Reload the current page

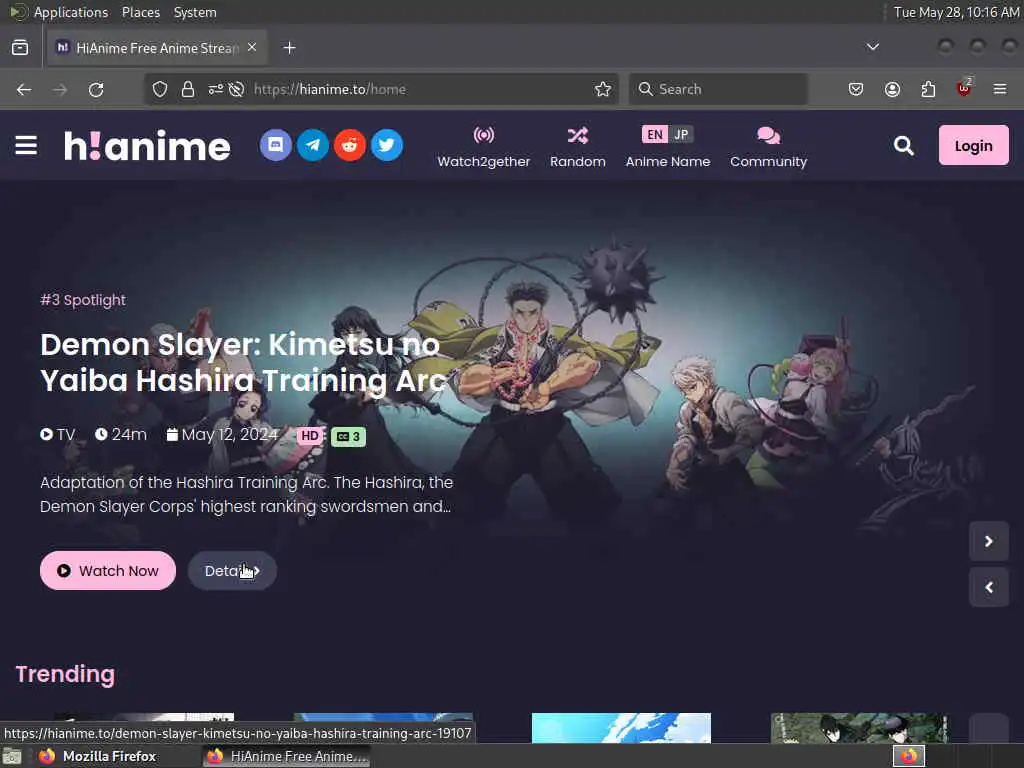[96, 89]
